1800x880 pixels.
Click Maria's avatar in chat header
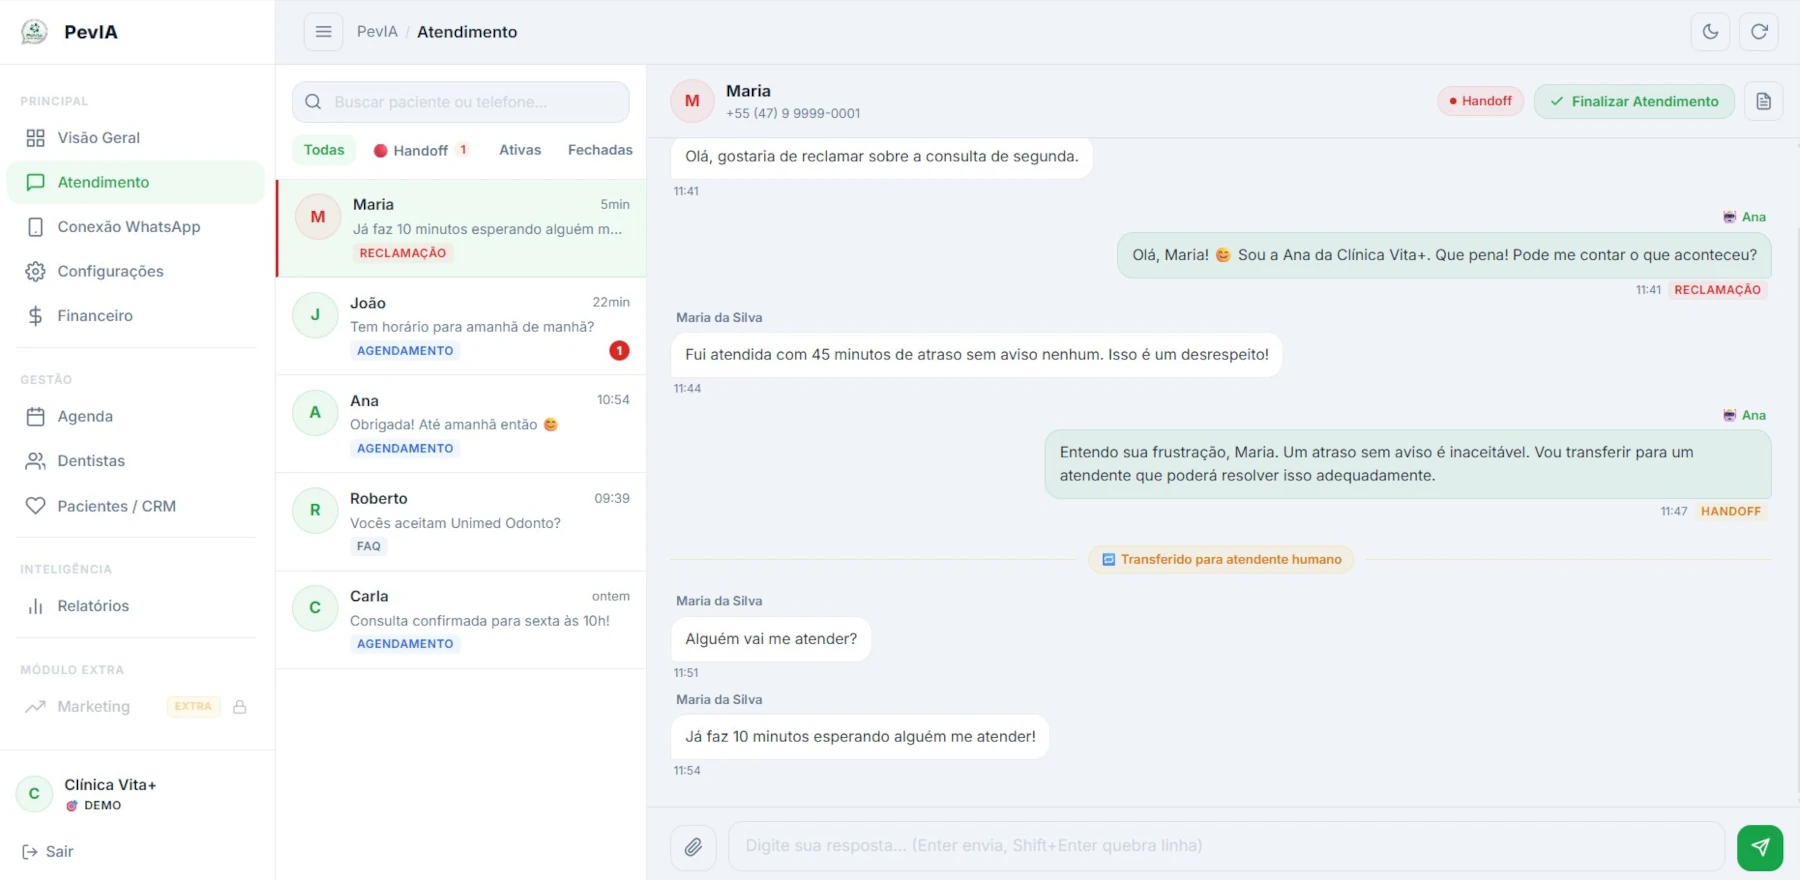[x=692, y=101]
